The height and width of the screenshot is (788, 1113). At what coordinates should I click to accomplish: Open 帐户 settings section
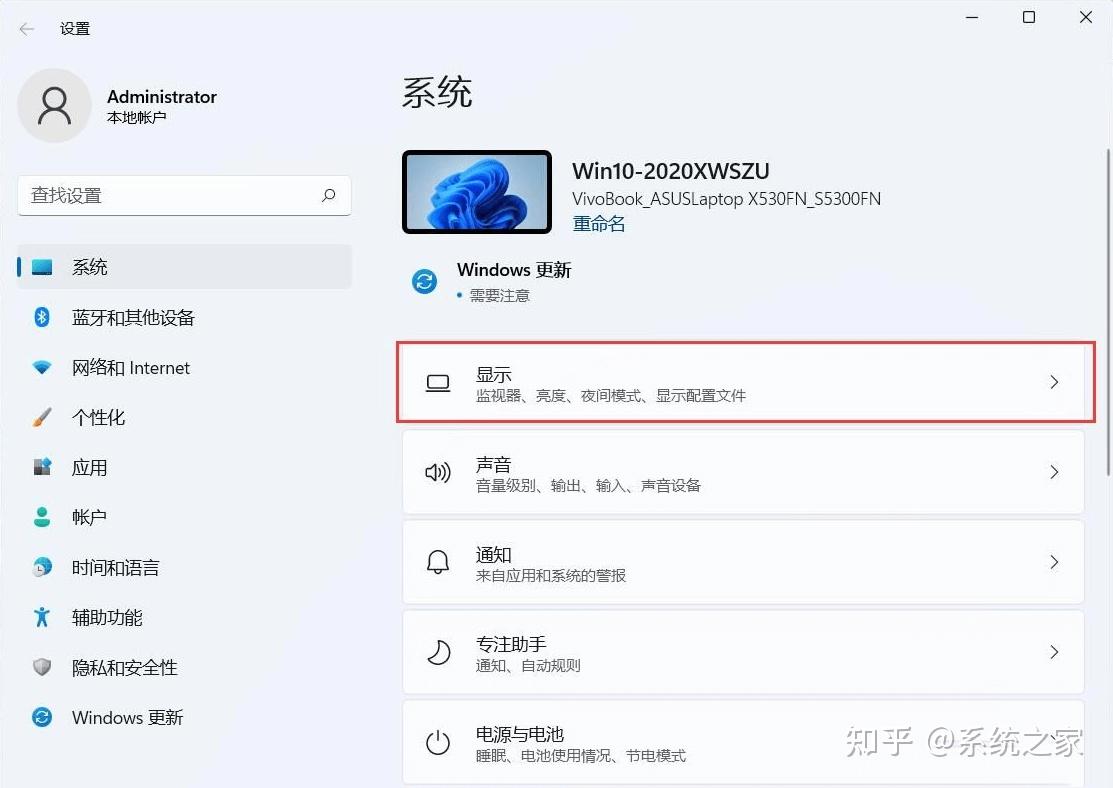pos(185,517)
